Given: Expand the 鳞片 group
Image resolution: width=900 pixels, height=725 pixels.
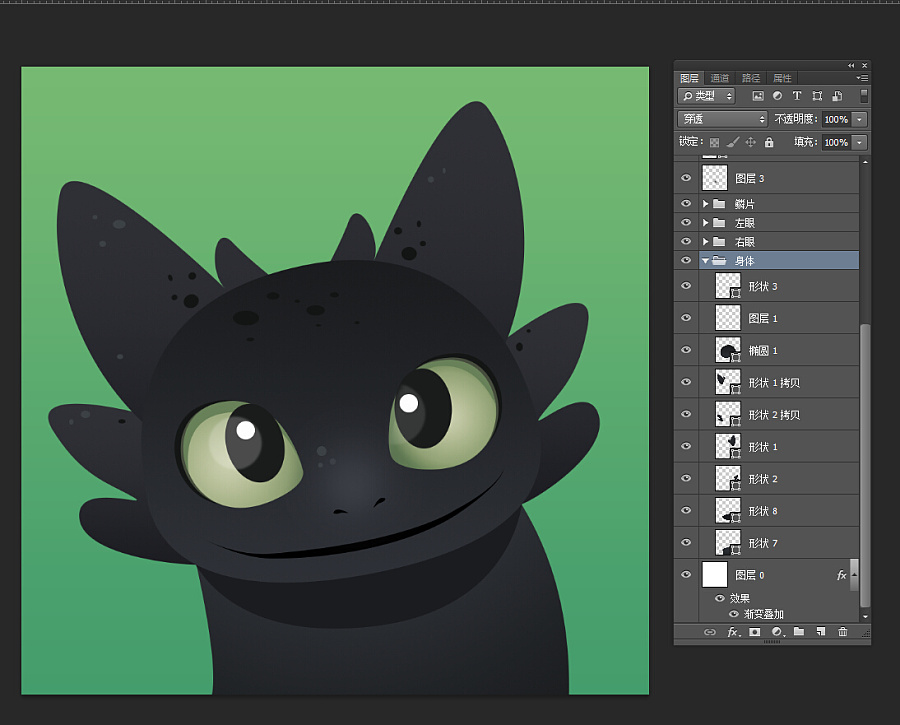Looking at the screenshot, I should [x=705, y=203].
